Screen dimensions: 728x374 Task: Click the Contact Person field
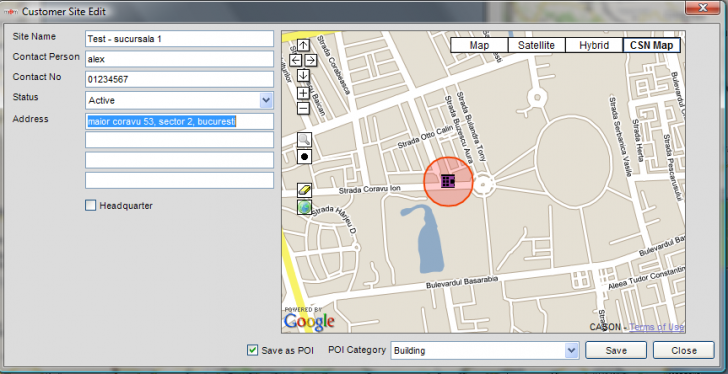179,59
